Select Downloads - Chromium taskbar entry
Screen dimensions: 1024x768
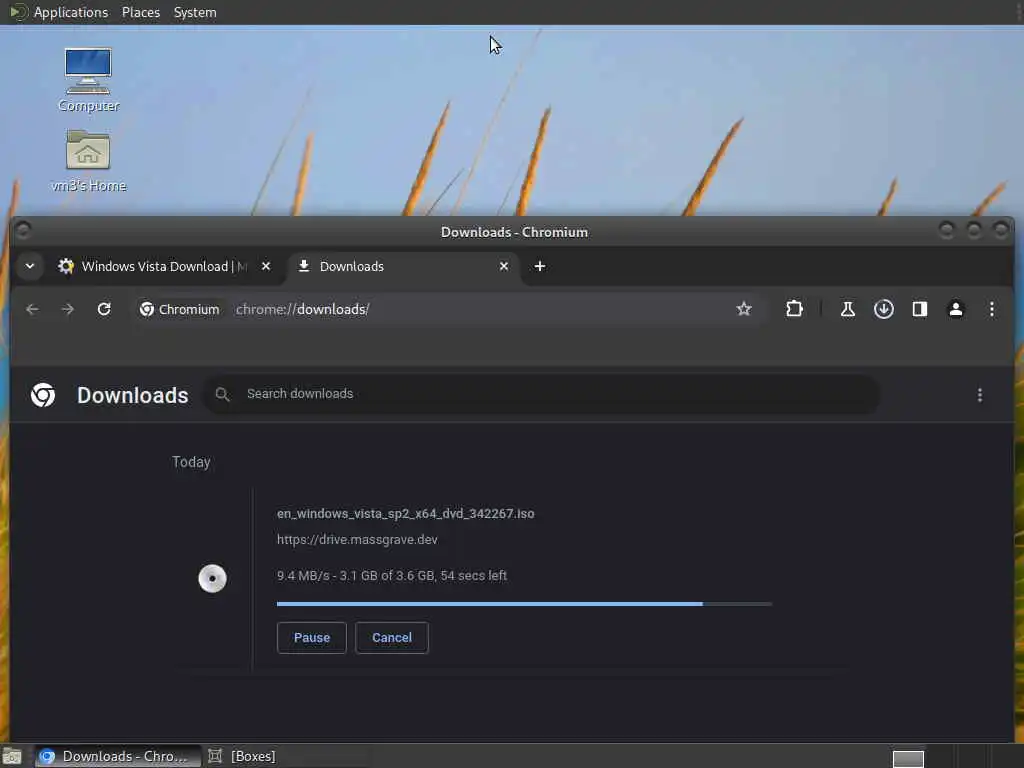point(118,756)
